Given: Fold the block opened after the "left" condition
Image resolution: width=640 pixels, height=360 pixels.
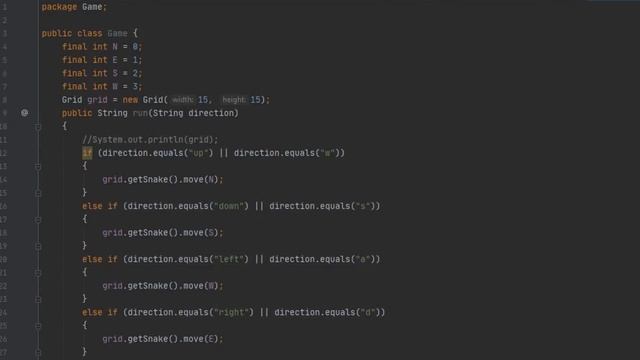Looking at the screenshot, I should (x=38, y=273).
